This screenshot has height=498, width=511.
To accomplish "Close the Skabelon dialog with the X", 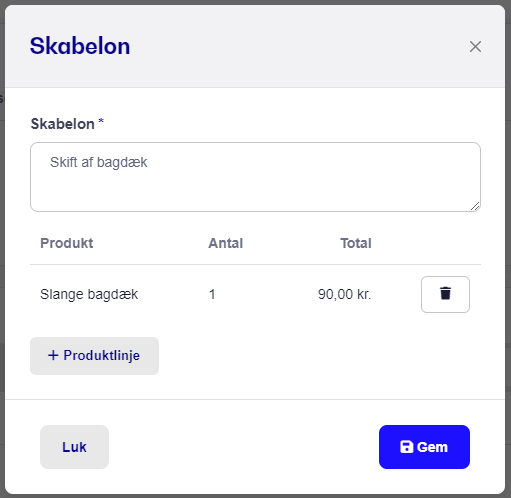I will [475, 47].
